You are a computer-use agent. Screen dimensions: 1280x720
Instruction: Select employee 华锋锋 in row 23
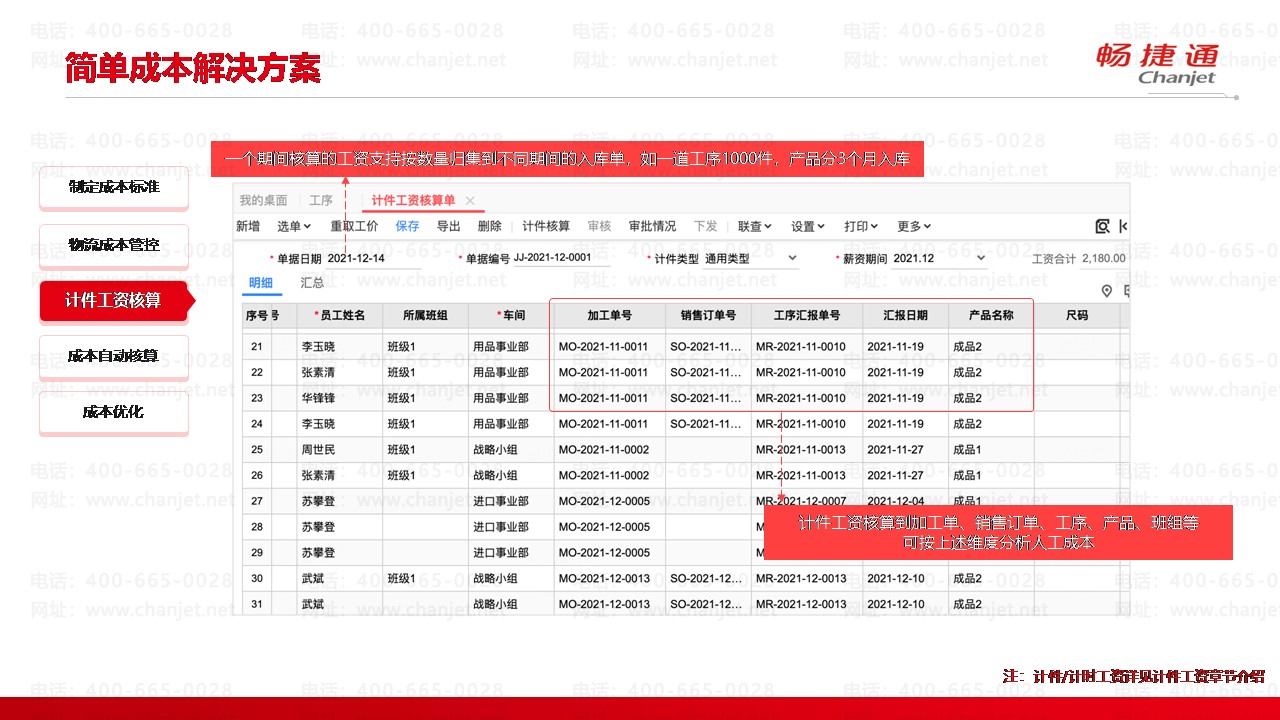tap(320, 398)
